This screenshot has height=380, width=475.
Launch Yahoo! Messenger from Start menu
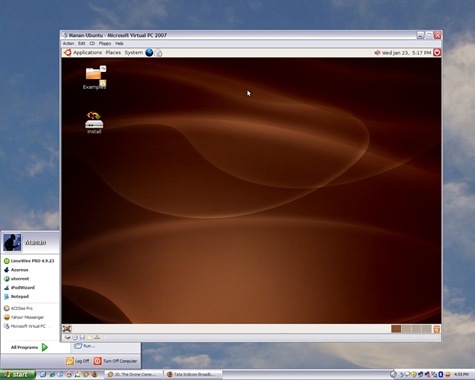click(x=24, y=317)
